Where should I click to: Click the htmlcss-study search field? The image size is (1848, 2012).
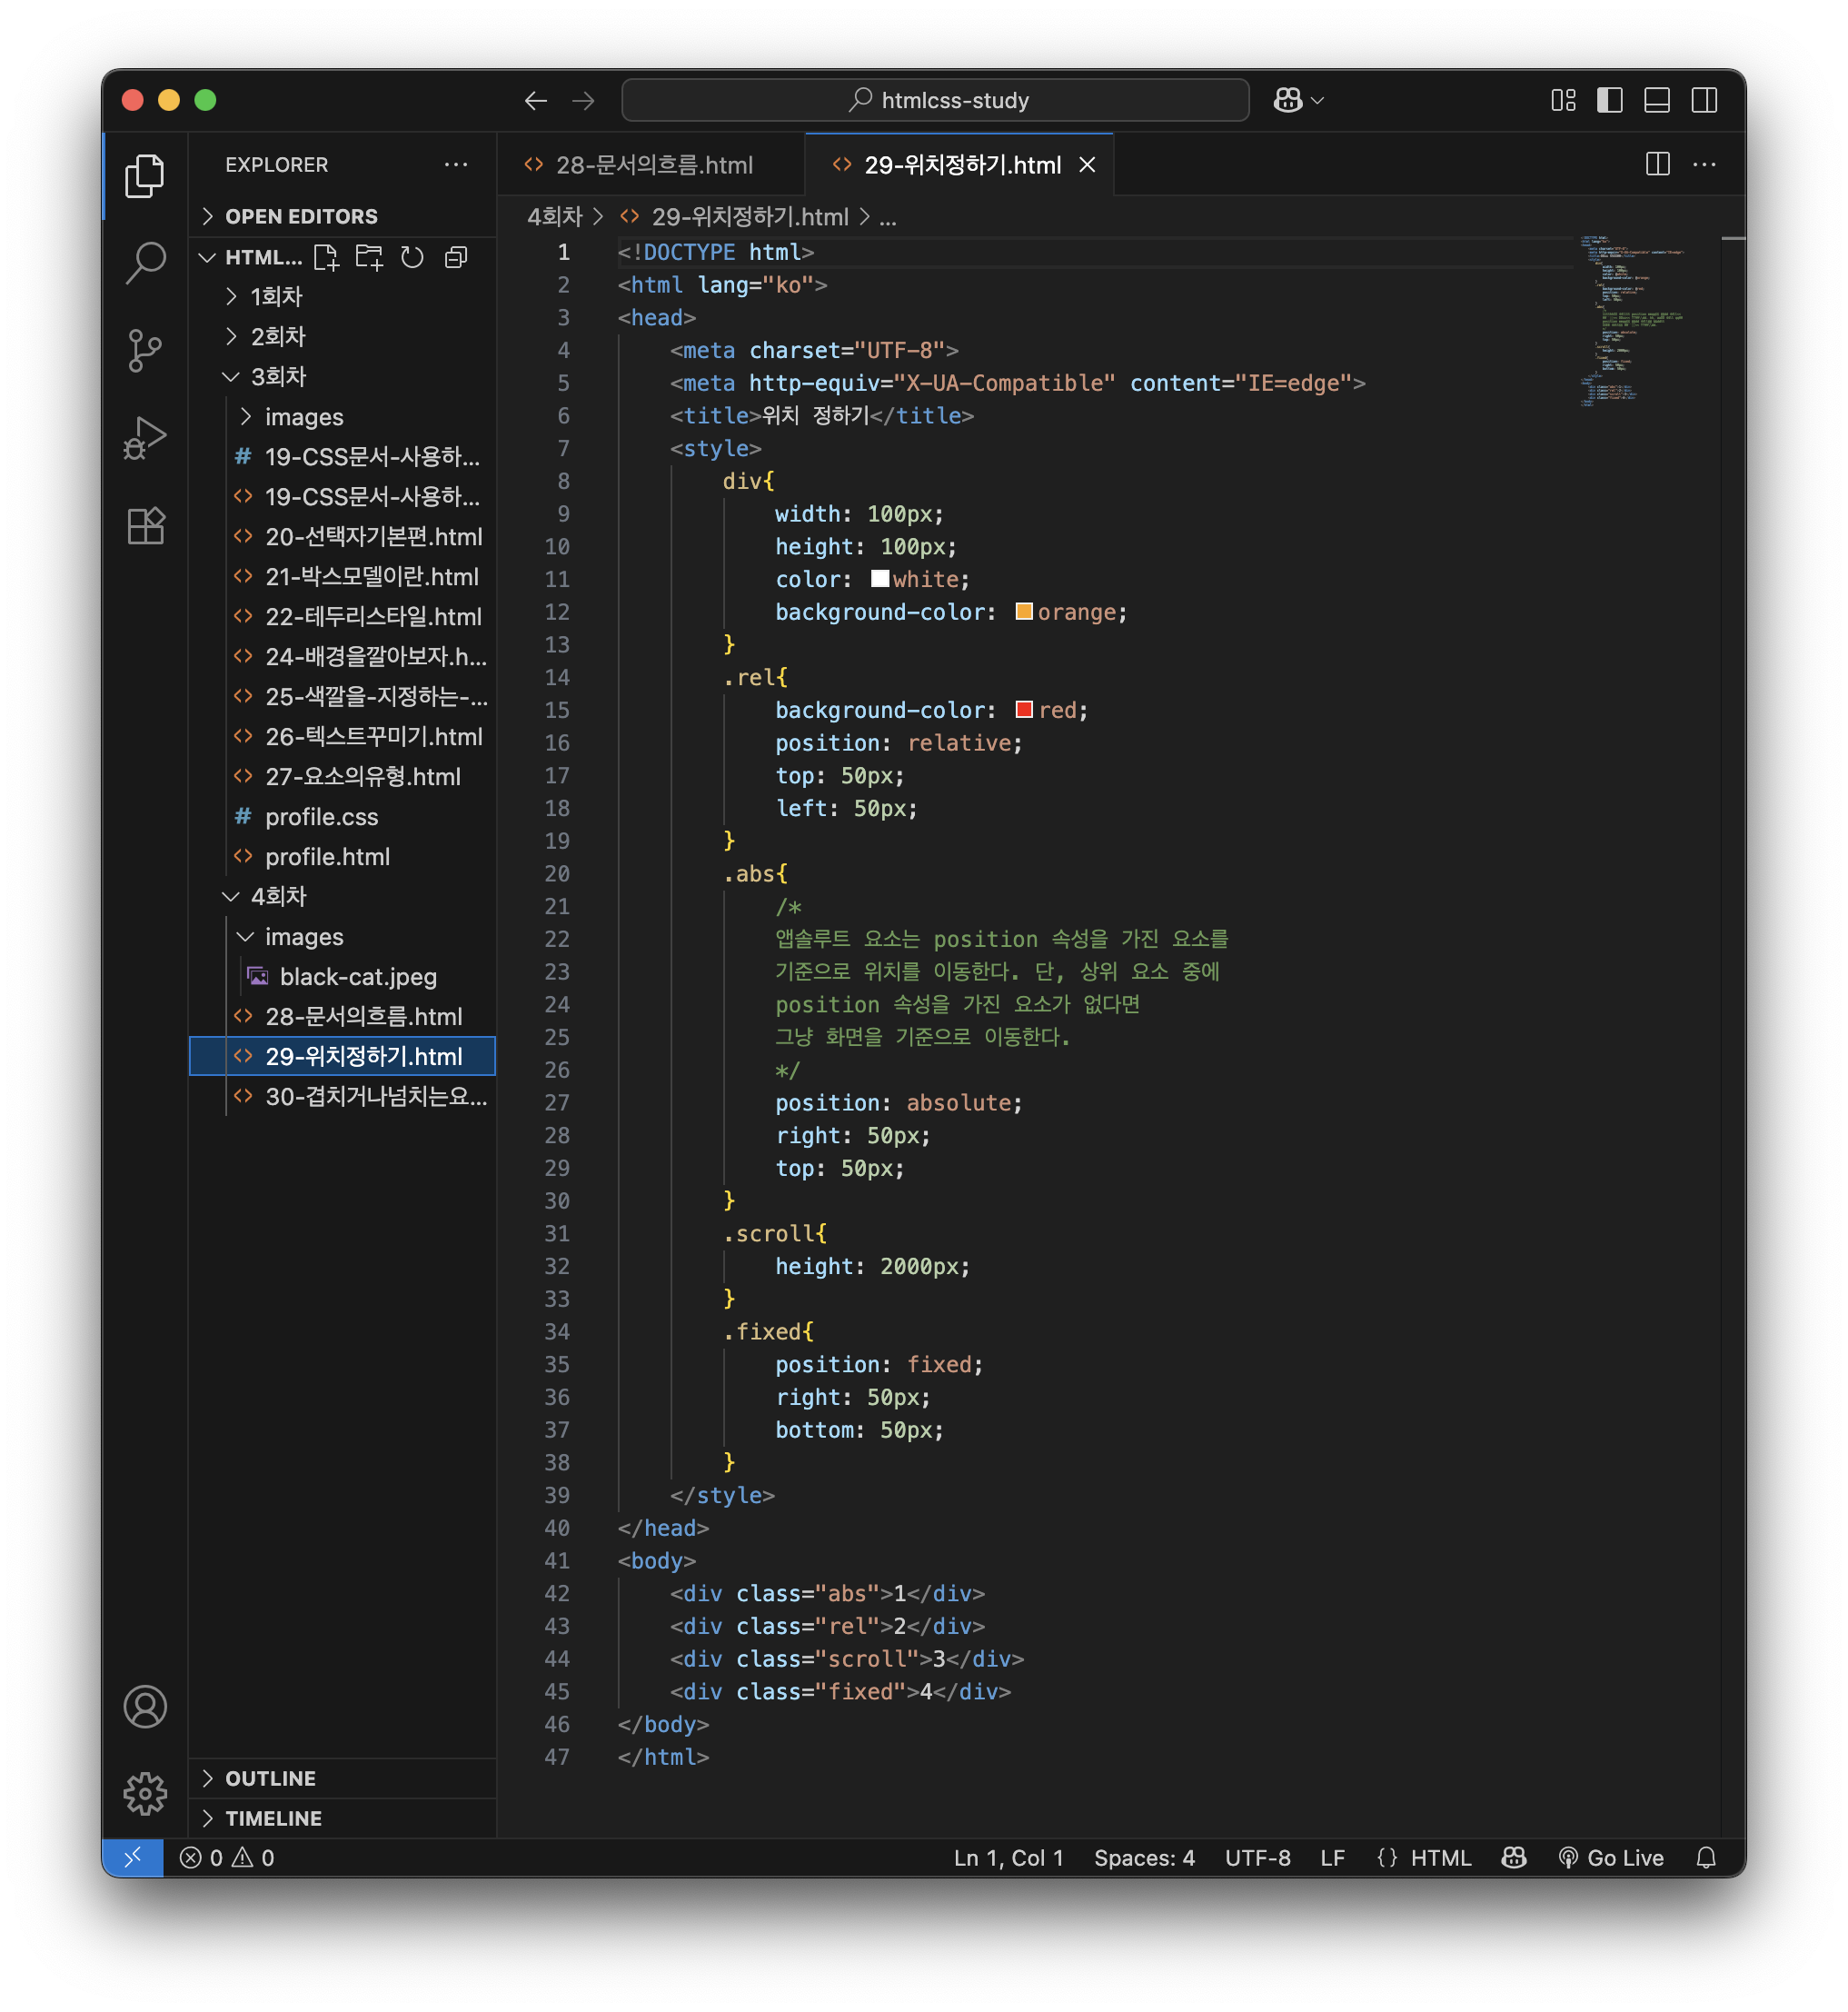pyautogui.click(x=935, y=100)
